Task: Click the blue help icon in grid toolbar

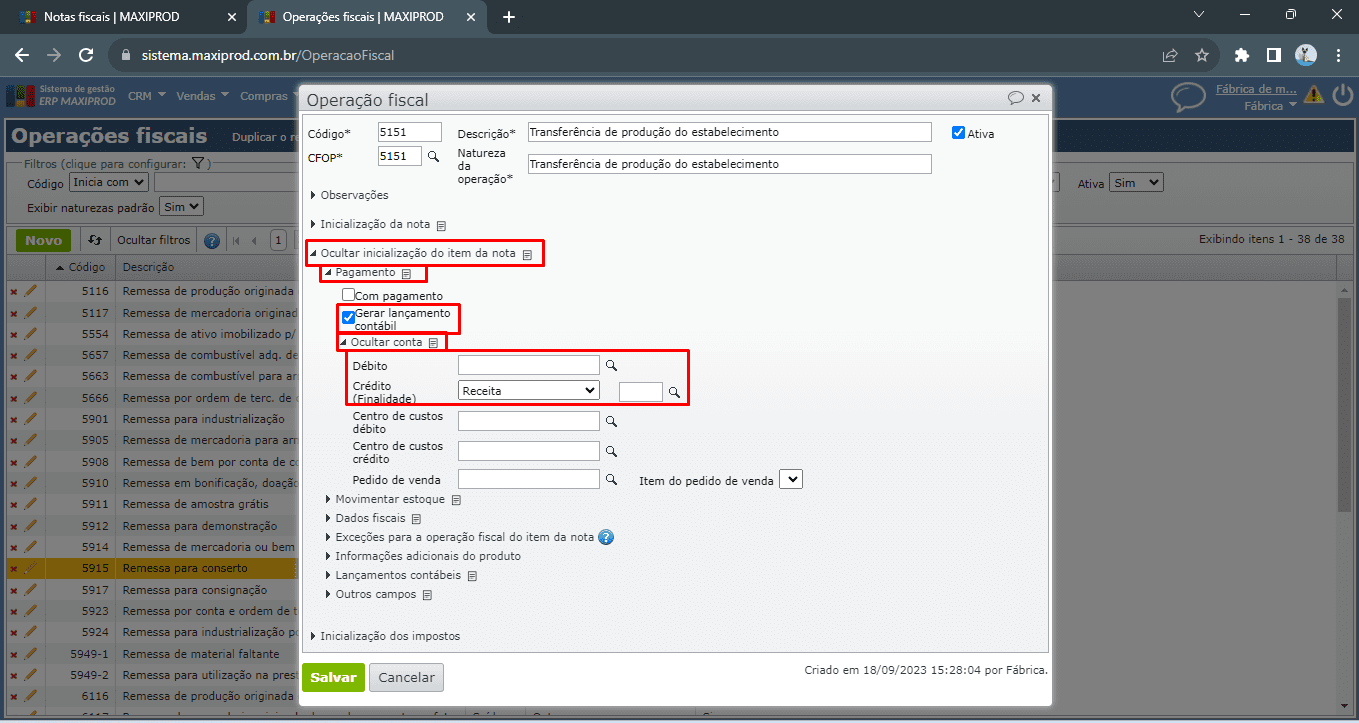Action: pos(212,240)
